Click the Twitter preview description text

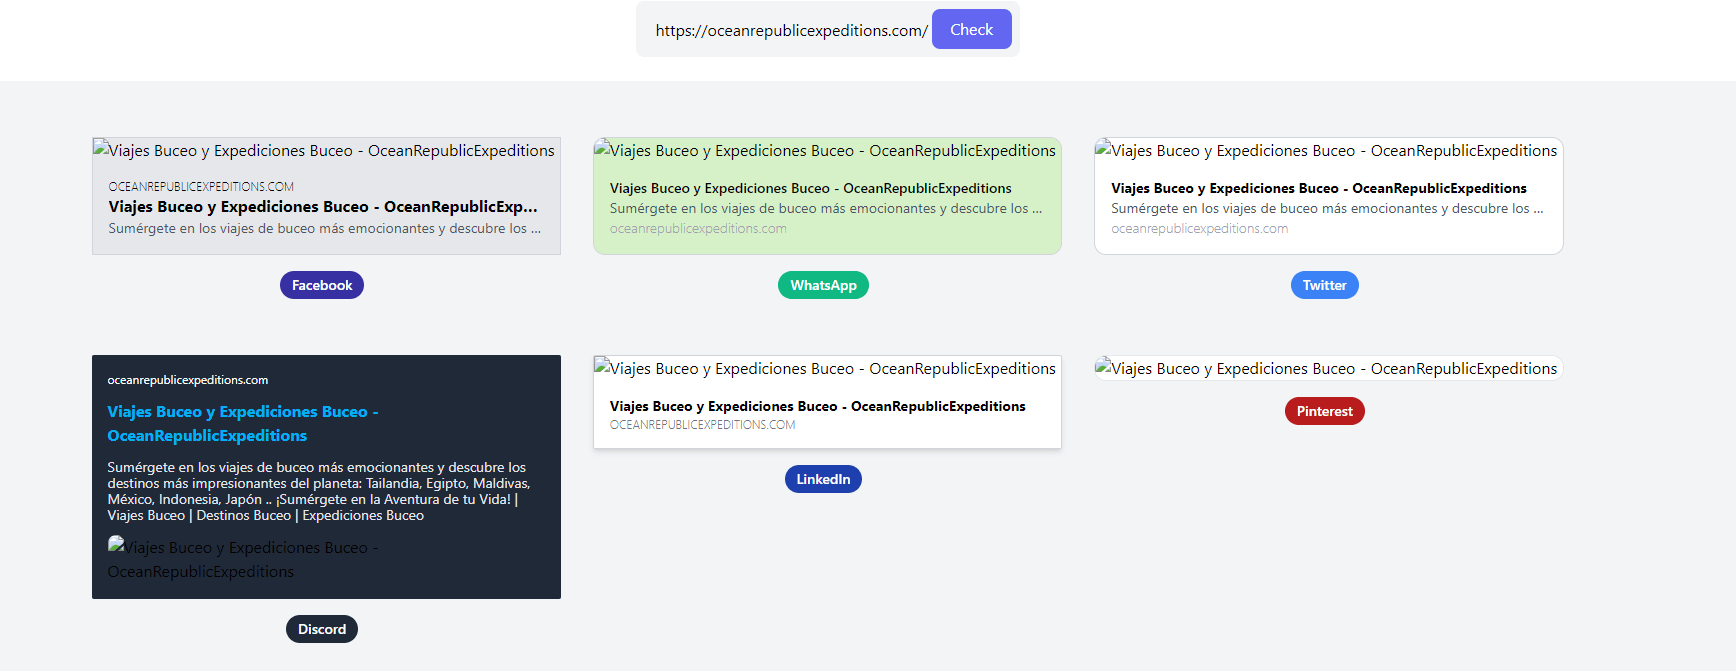click(x=1327, y=208)
